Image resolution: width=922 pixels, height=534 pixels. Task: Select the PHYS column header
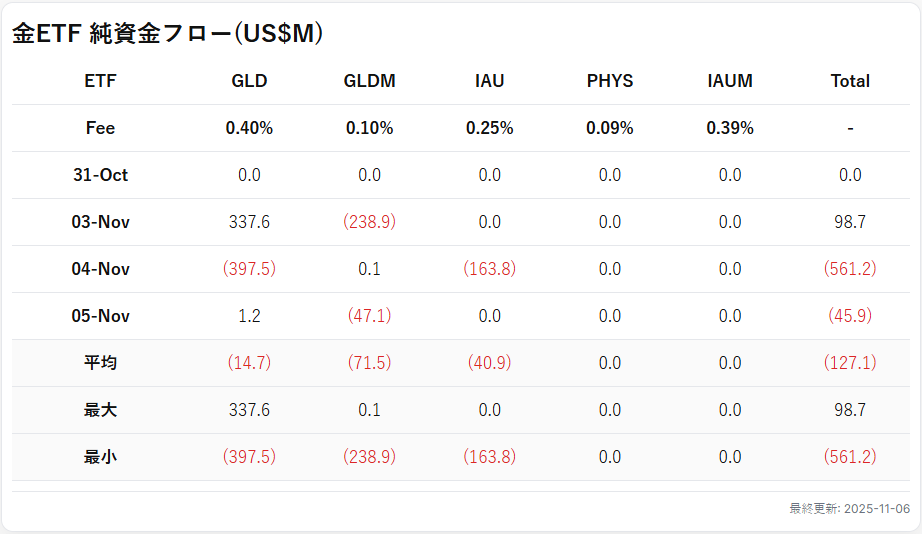(x=609, y=81)
